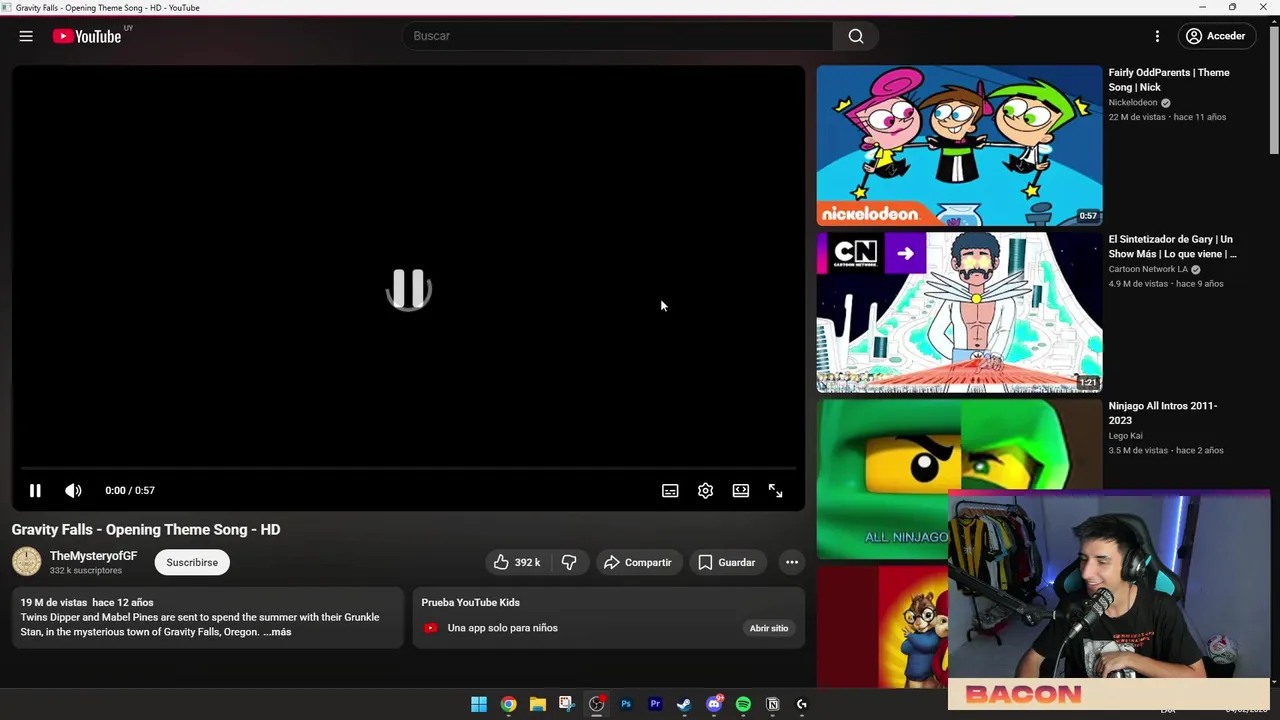
Task: Open El Sintetizador de Gary thumbnail
Action: pyautogui.click(x=959, y=313)
